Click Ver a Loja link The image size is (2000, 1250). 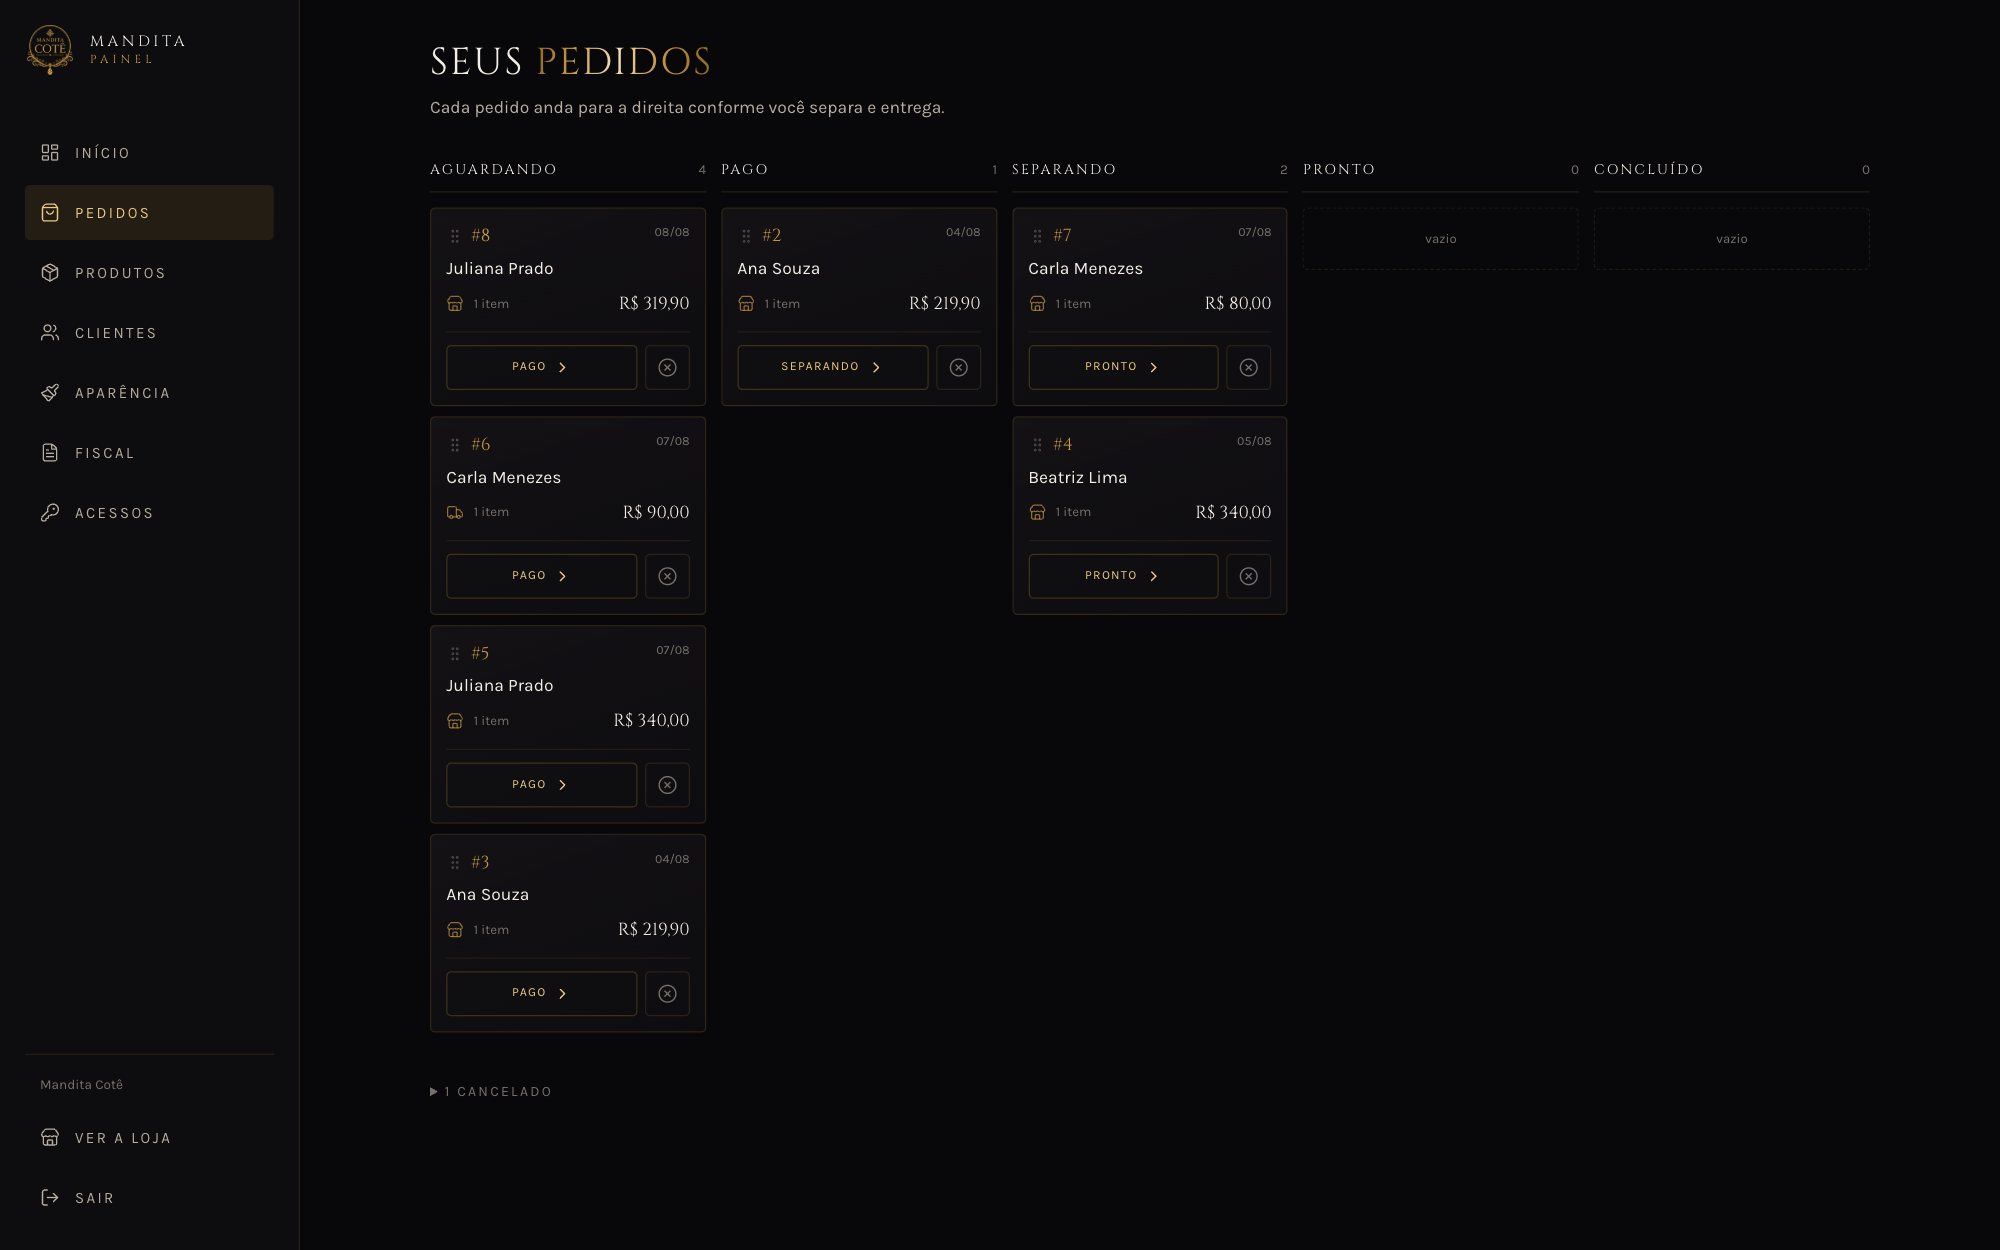click(149, 1138)
